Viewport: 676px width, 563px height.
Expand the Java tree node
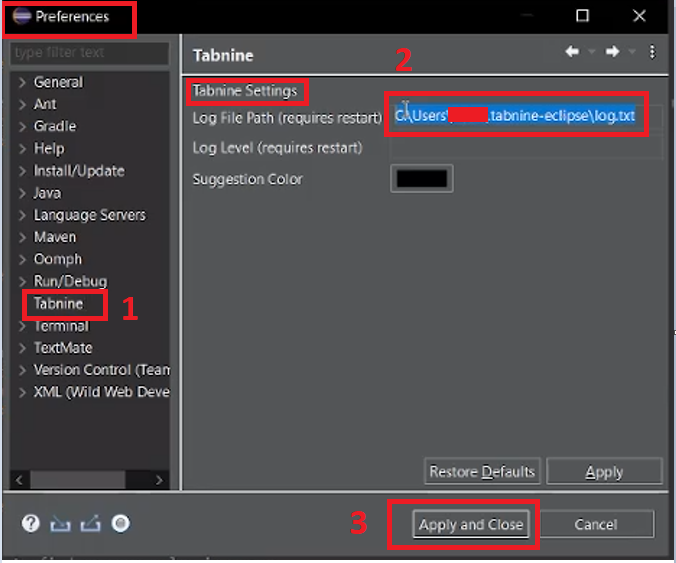pos(22,193)
